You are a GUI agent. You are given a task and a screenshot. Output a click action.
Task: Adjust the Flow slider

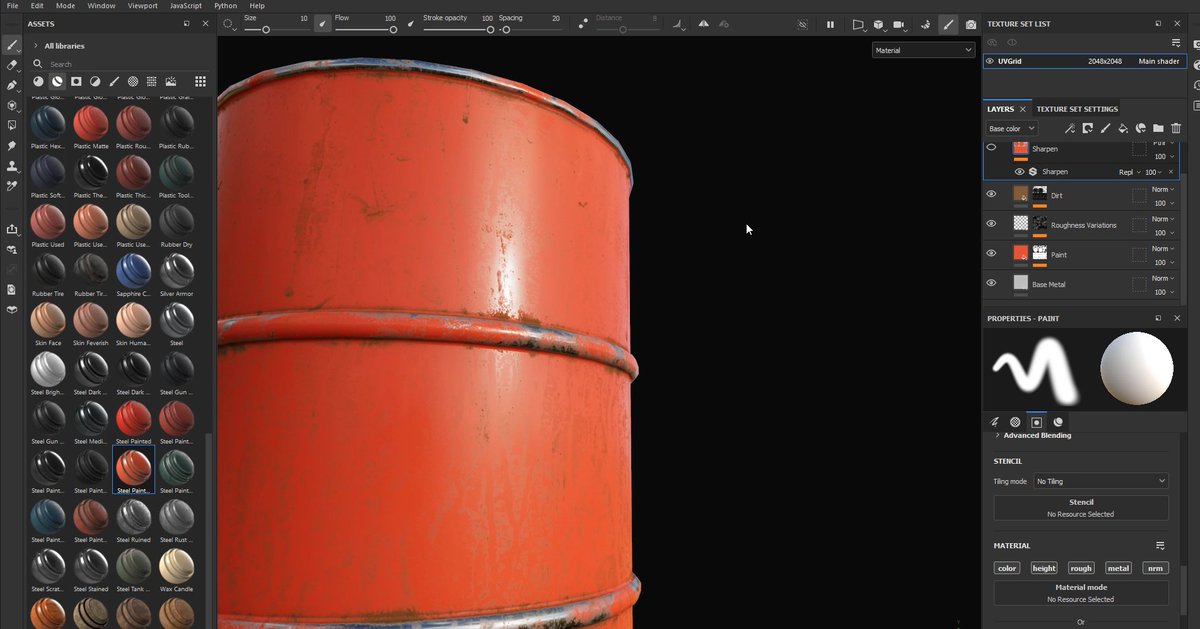click(365, 29)
